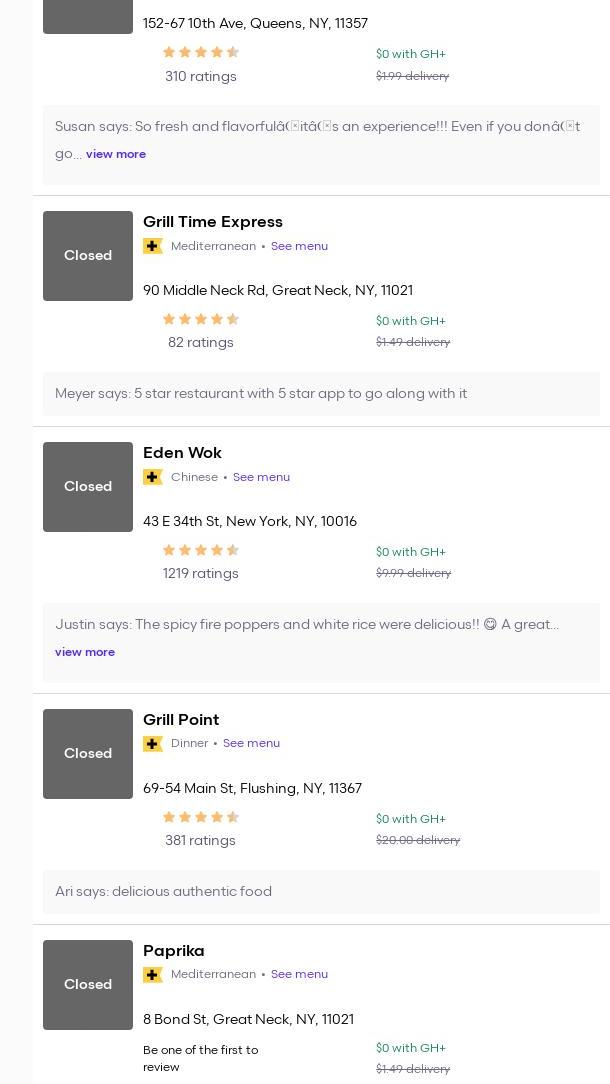Screen dimensions: 610x1084
Task: Expand Susan's review with view more
Action: [x=116, y=154]
